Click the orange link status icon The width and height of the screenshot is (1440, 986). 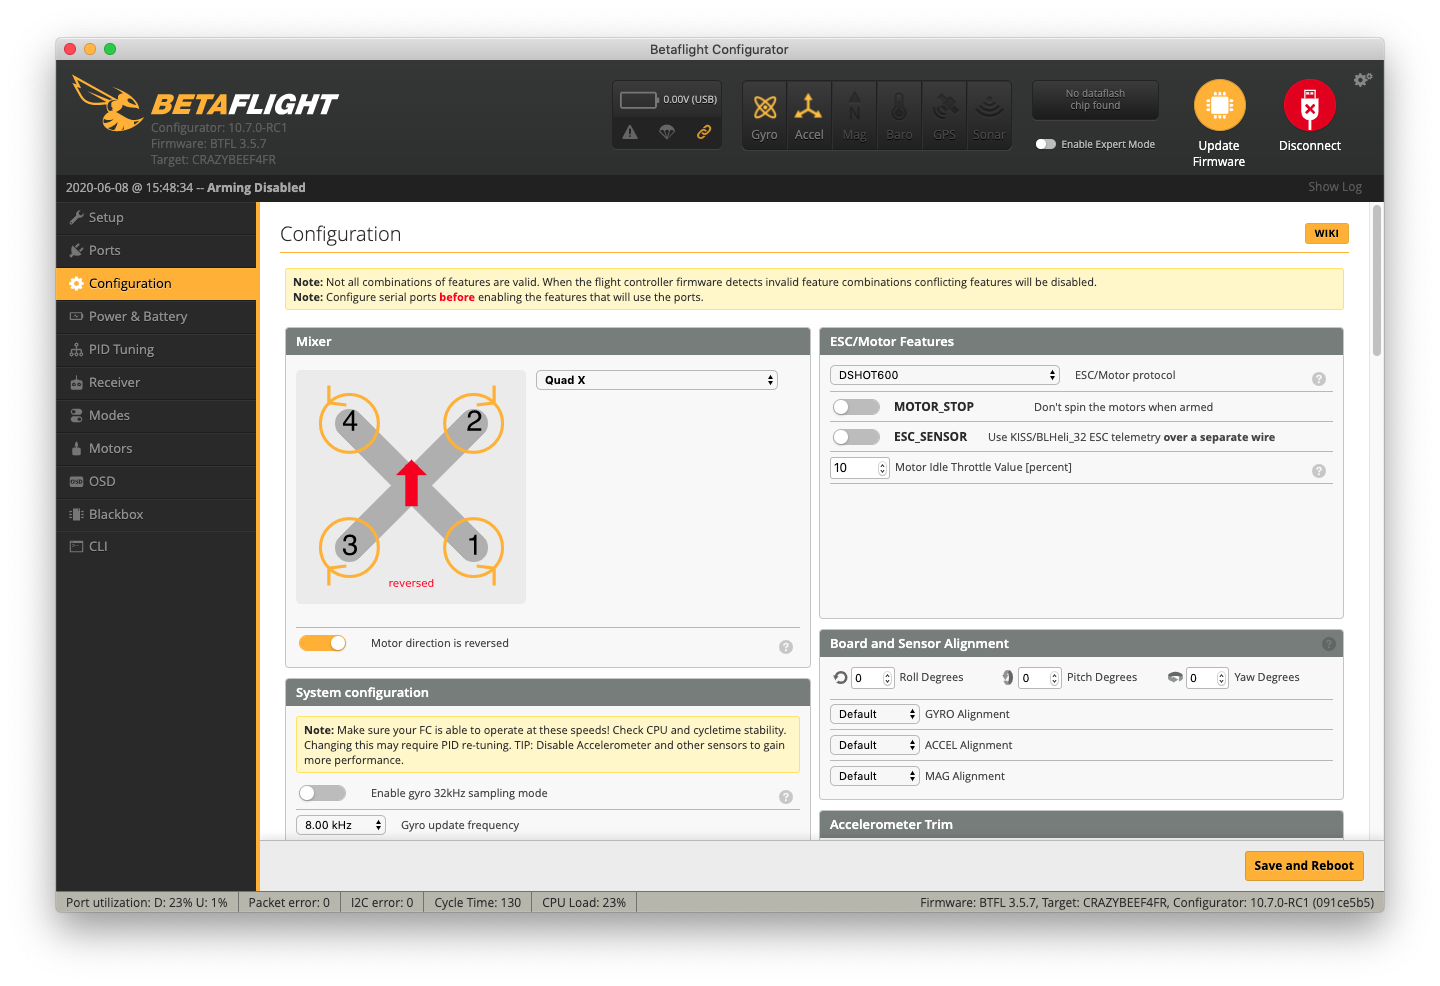704,132
